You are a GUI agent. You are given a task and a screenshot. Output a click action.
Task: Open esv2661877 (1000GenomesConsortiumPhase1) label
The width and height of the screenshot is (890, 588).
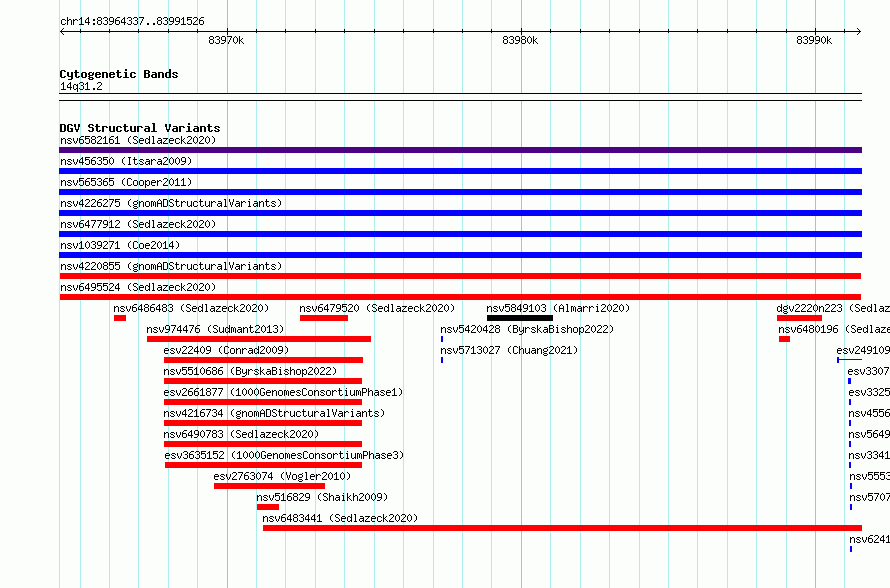point(283,392)
